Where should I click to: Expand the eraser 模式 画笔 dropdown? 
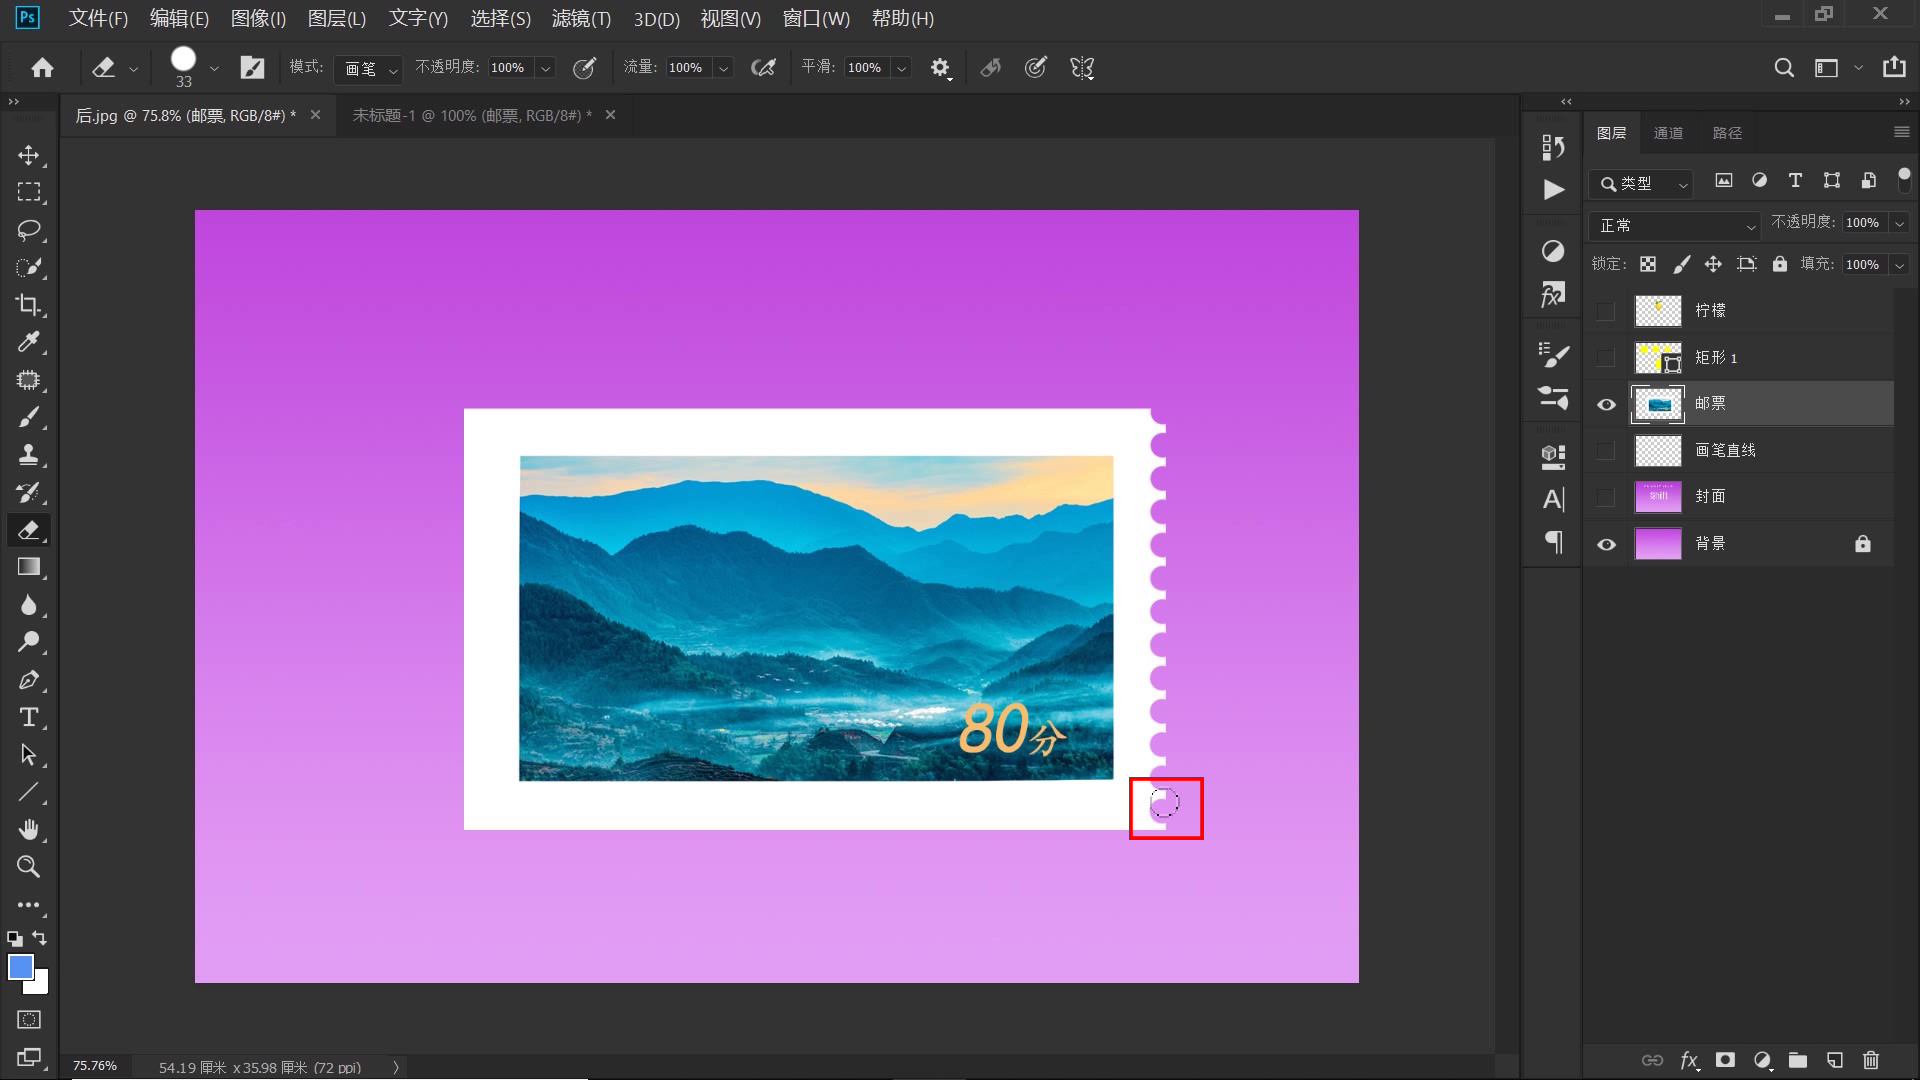[x=369, y=68]
